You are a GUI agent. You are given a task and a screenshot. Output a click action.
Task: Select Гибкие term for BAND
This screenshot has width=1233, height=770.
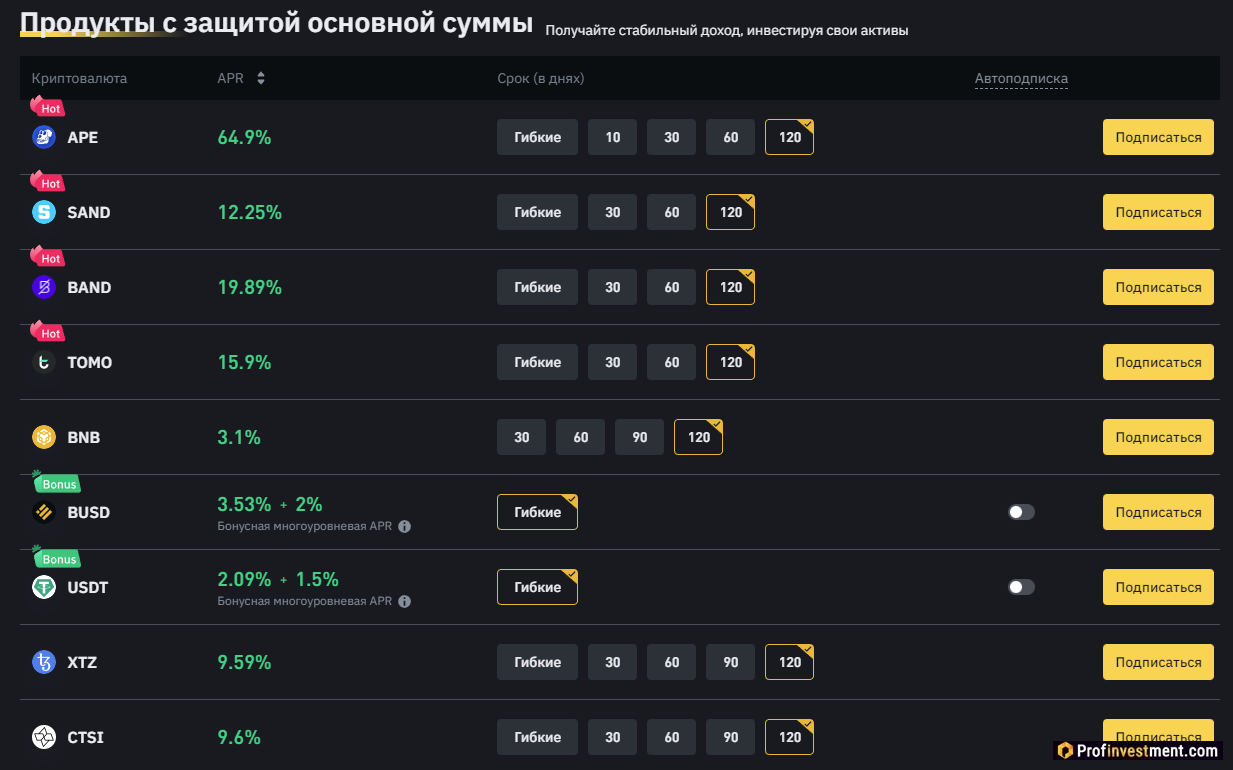pos(538,287)
